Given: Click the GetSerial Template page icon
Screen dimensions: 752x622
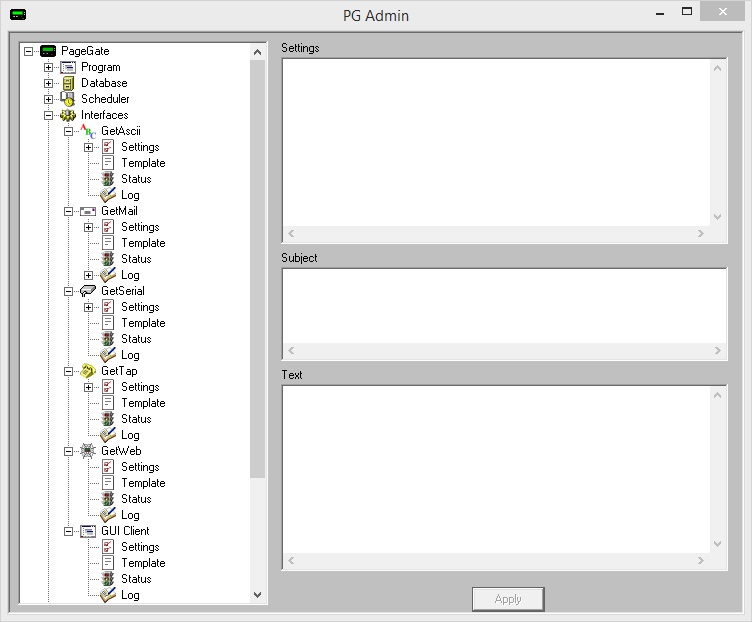Looking at the screenshot, I should tap(108, 323).
